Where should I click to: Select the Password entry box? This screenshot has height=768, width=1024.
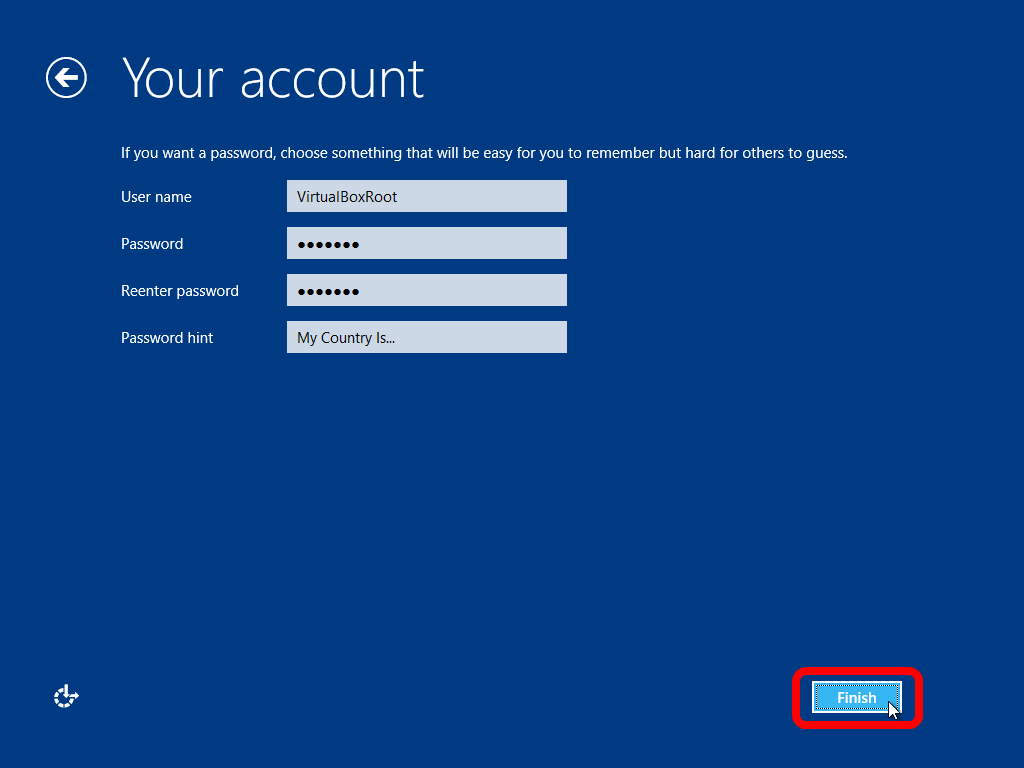[426, 243]
